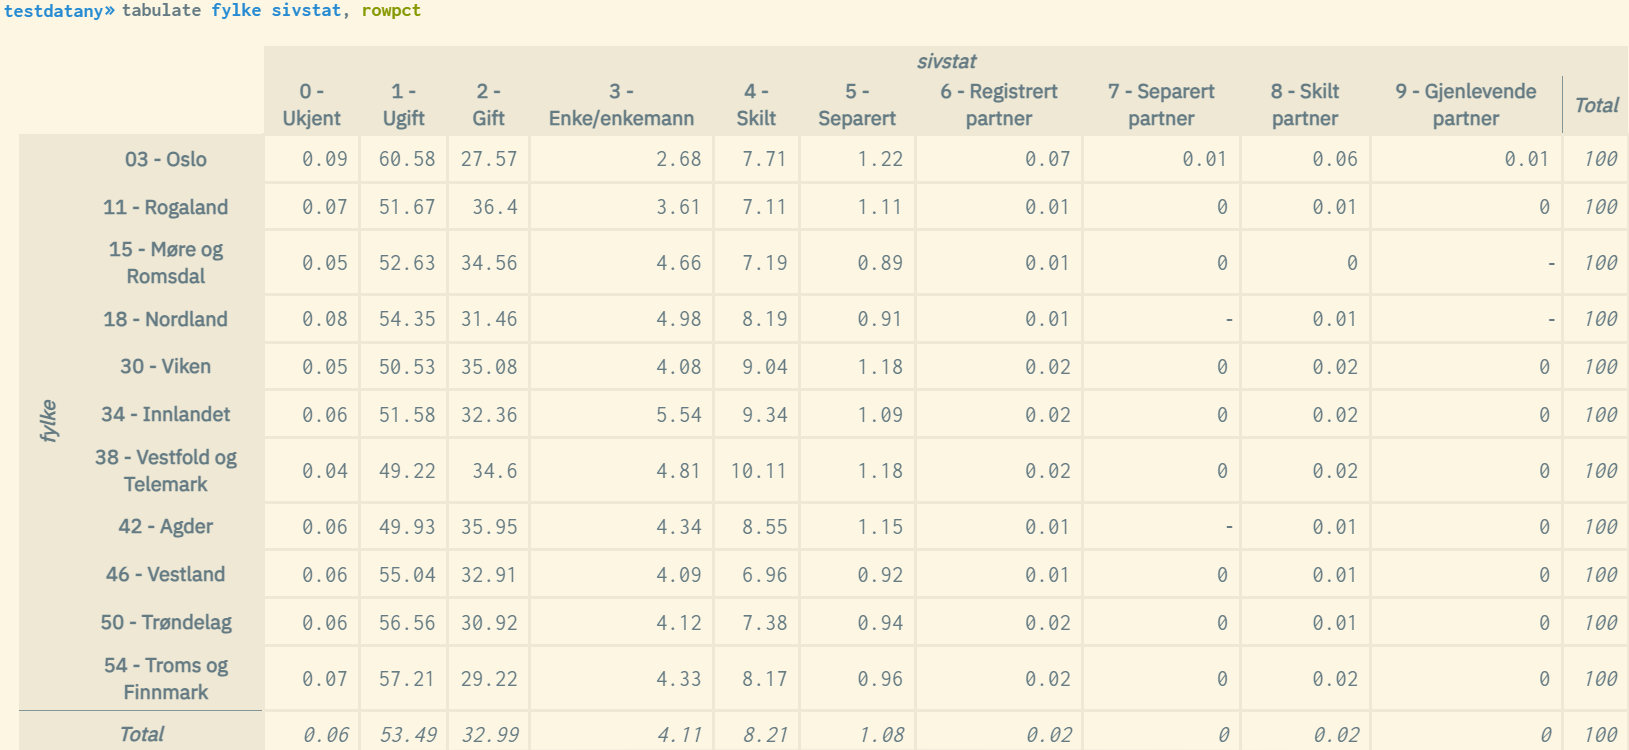Select the 10.11 Skilt cell
1629x750 pixels.
758,471
